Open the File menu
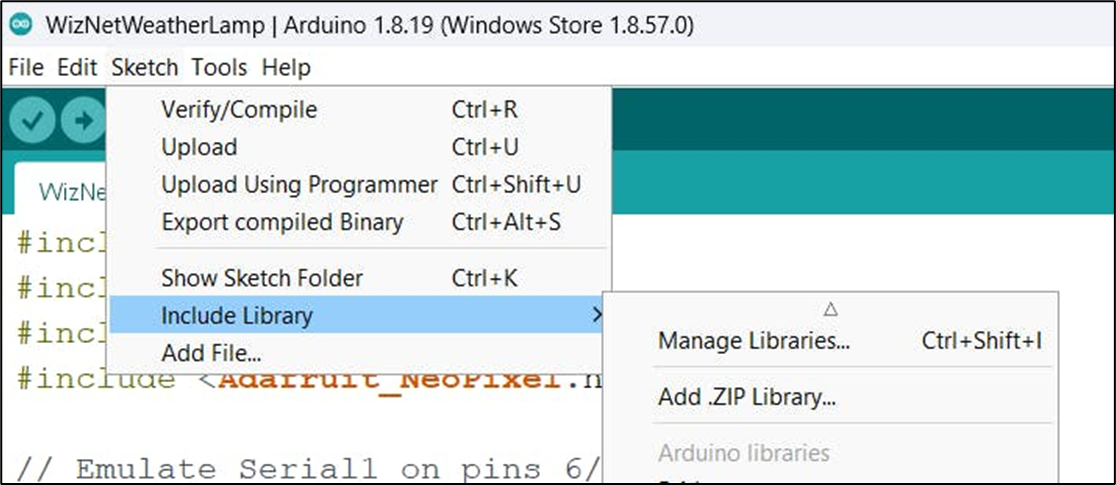 pyautogui.click(x=26, y=68)
